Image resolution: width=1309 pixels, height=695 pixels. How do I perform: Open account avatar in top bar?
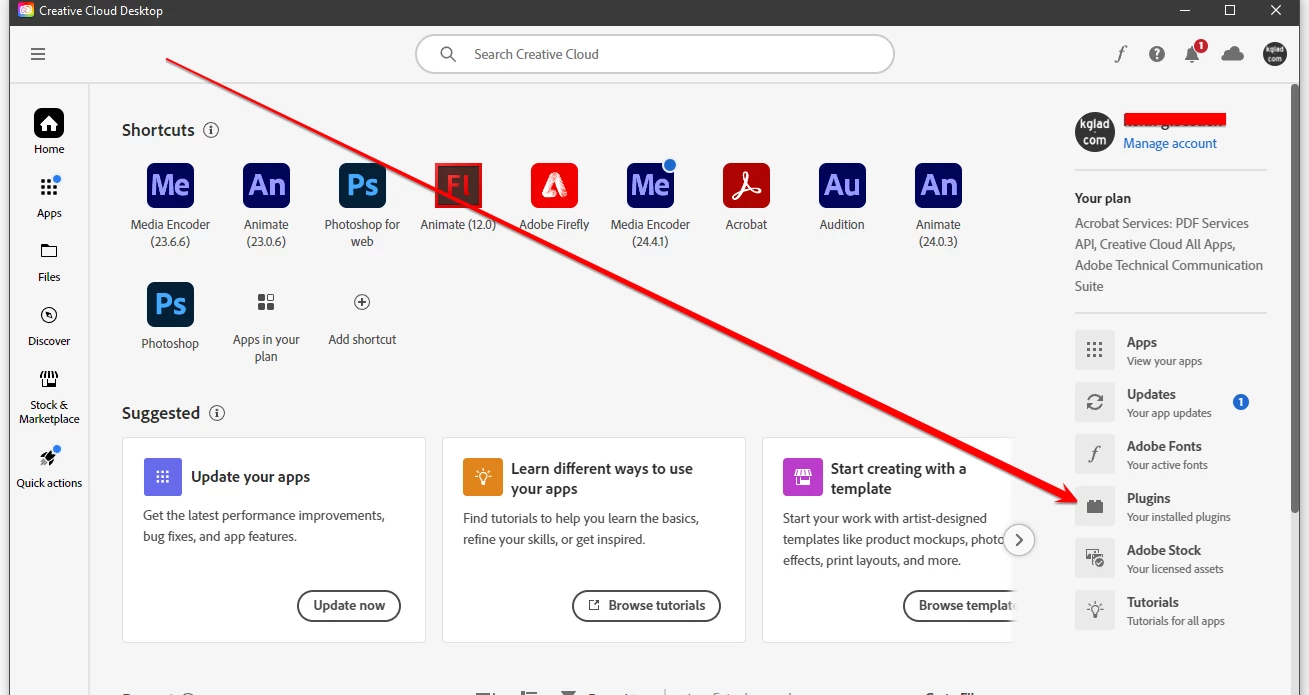pos(1274,54)
